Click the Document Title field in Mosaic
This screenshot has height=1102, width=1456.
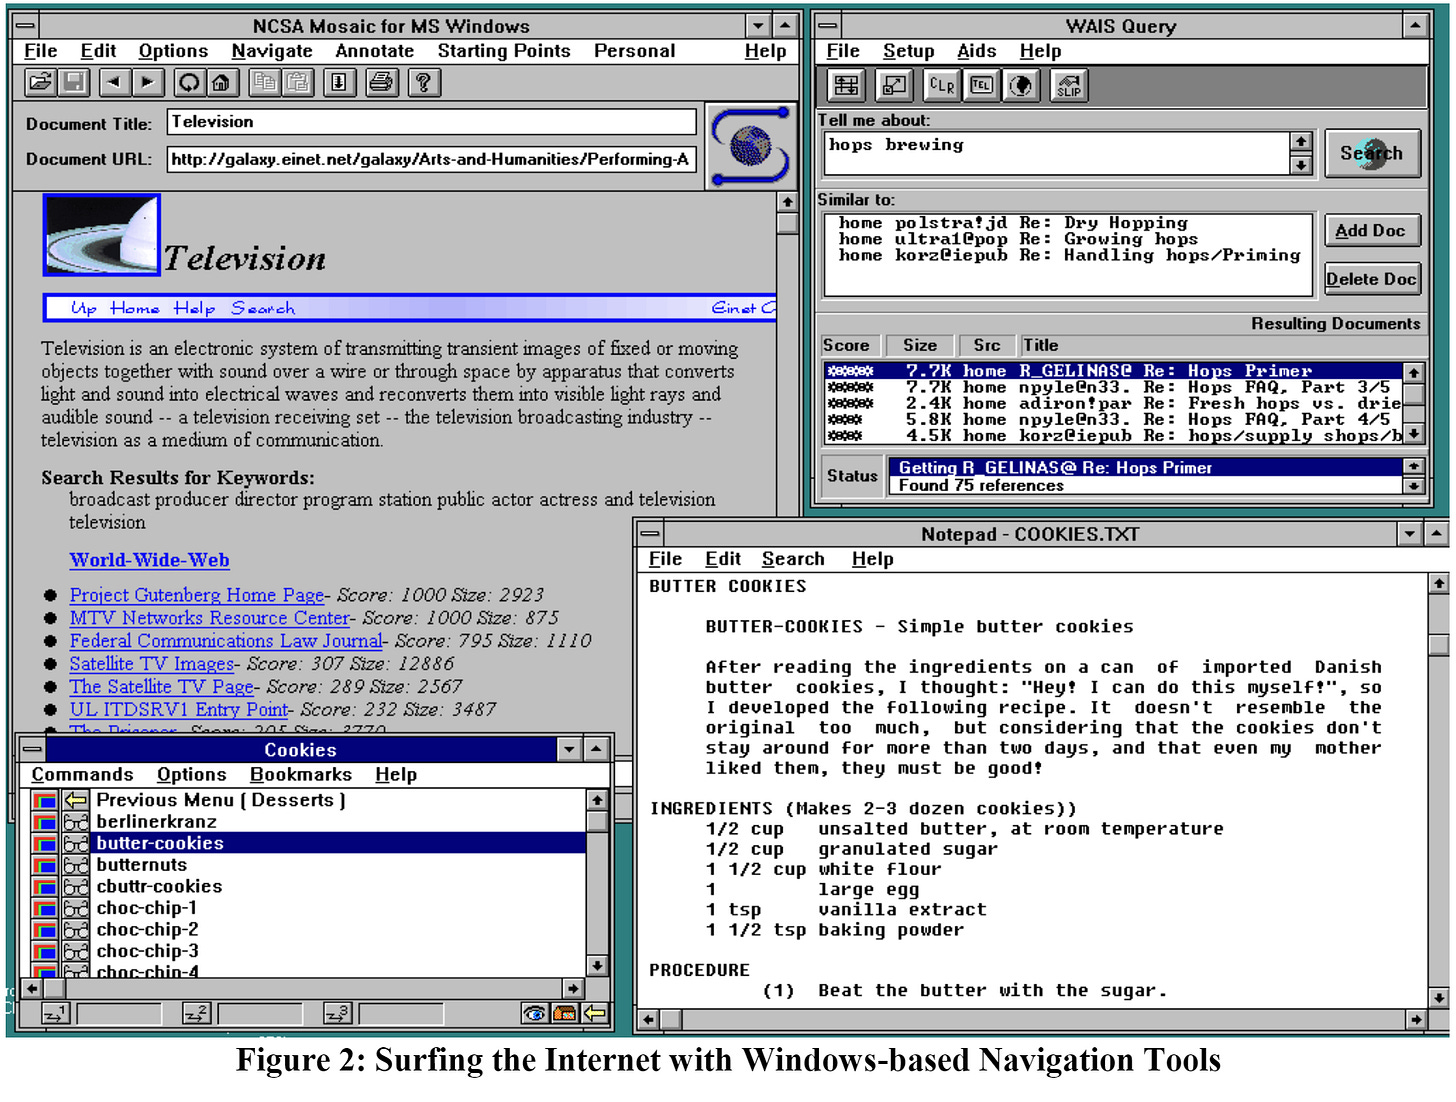(431, 122)
